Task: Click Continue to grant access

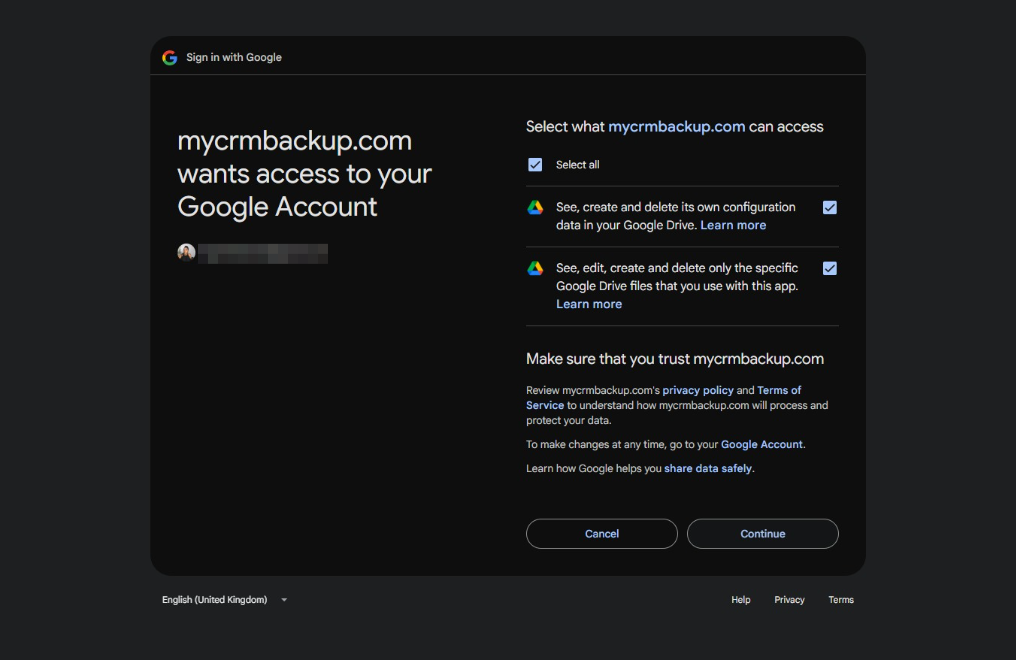Action: tap(763, 534)
